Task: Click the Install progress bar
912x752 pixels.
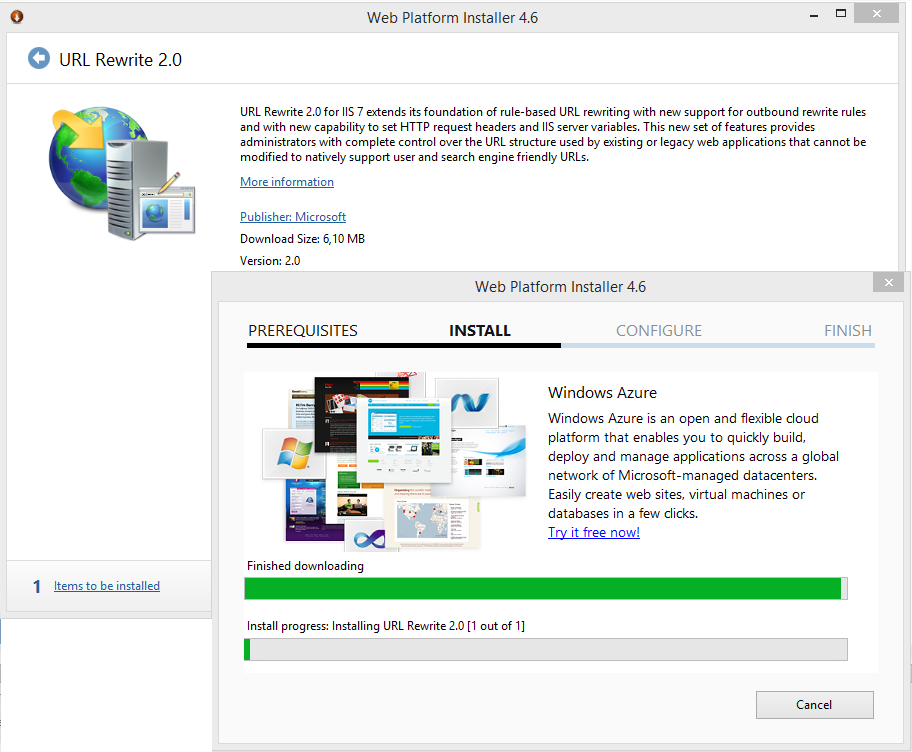Action: (x=546, y=650)
